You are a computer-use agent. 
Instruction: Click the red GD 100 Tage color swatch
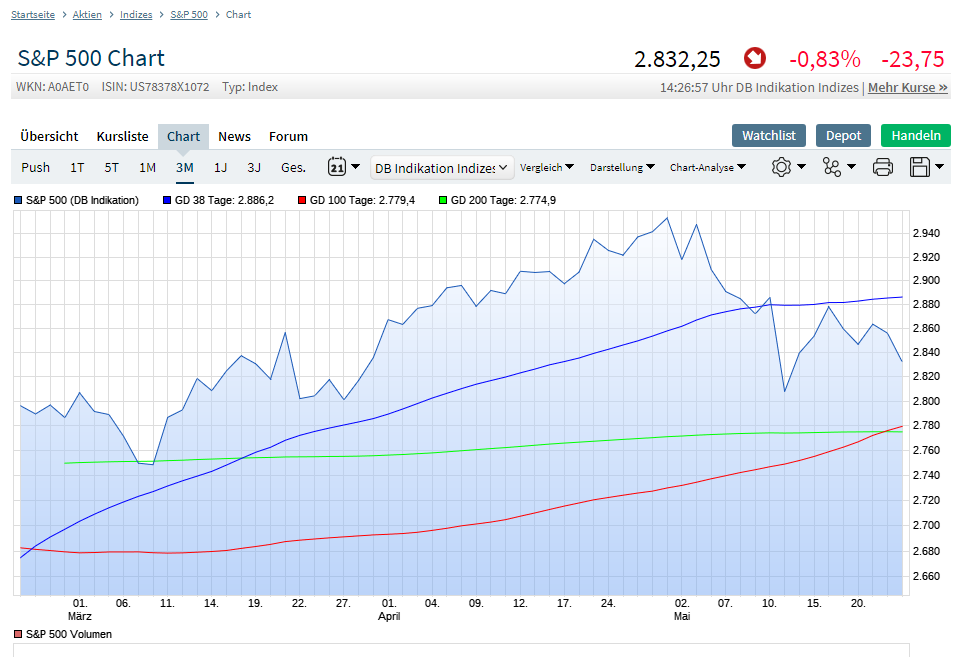[302, 201]
